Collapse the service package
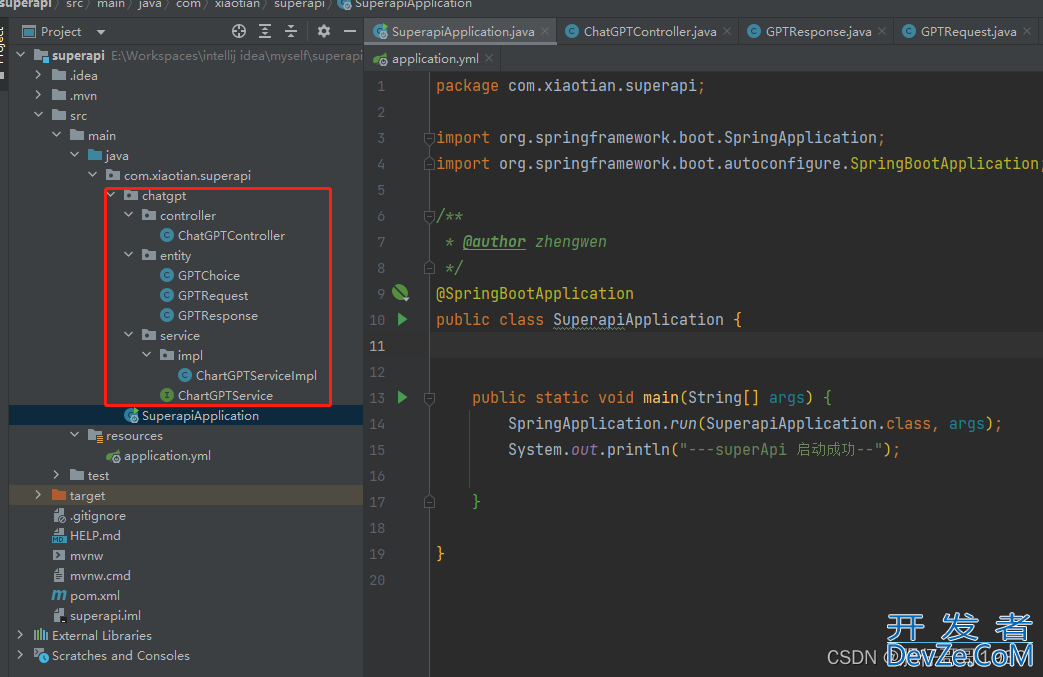1043x677 pixels. click(x=129, y=335)
